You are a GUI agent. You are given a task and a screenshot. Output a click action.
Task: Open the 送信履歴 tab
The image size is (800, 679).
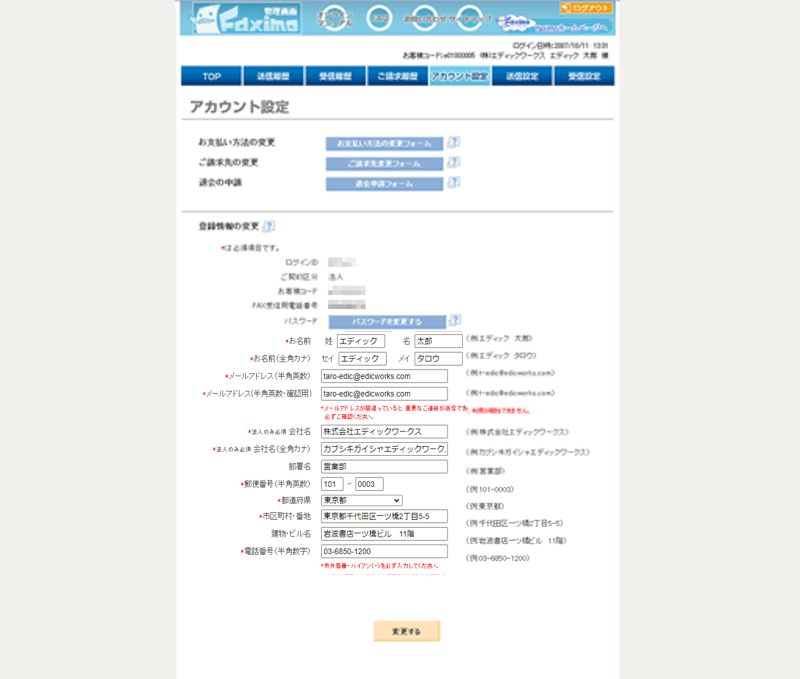click(x=273, y=76)
